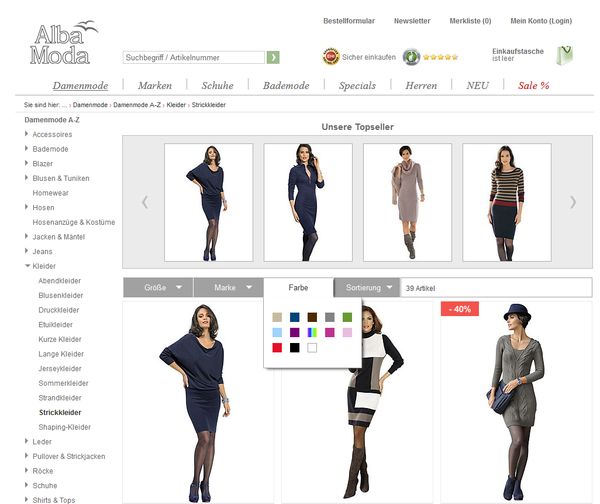Open the Schuhe main navigation tab
This screenshot has height=504, width=600.
217,86
